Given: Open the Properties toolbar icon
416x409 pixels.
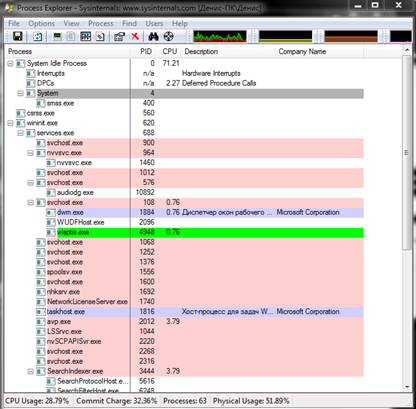Looking at the screenshot, I should [x=119, y=36].
